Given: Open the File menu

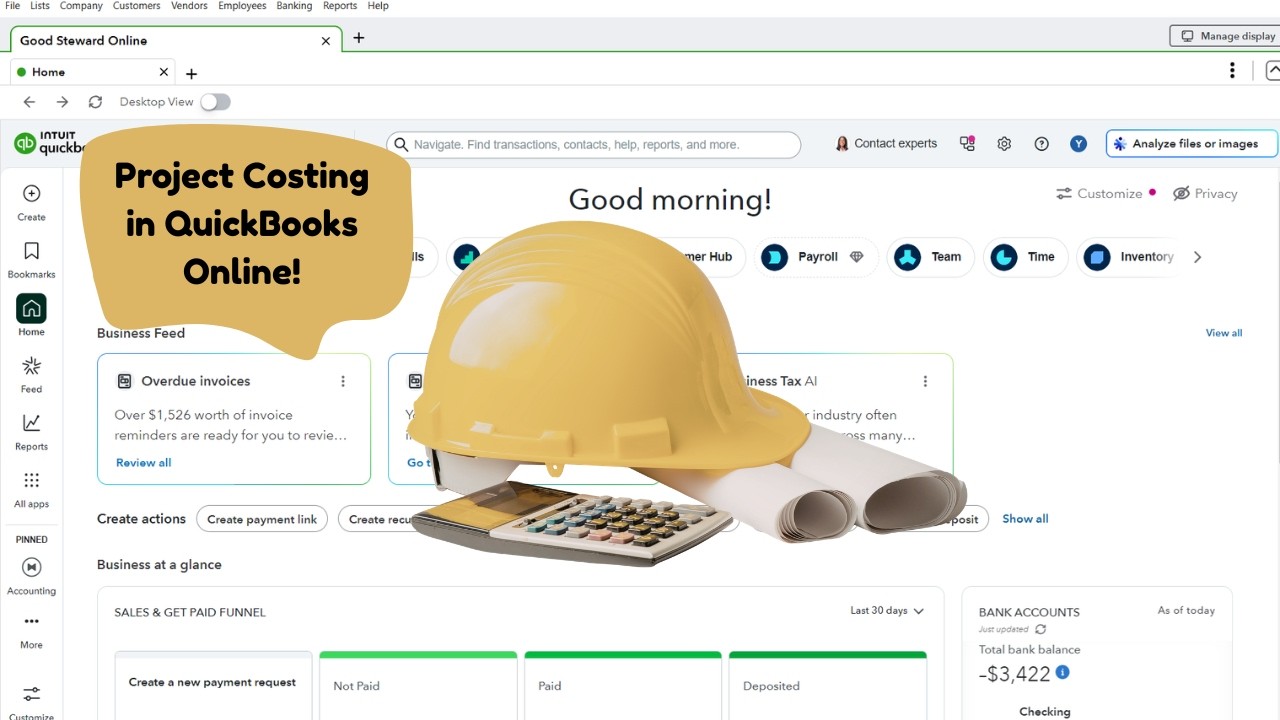Looking at the screenshot, I should [12, 6].
